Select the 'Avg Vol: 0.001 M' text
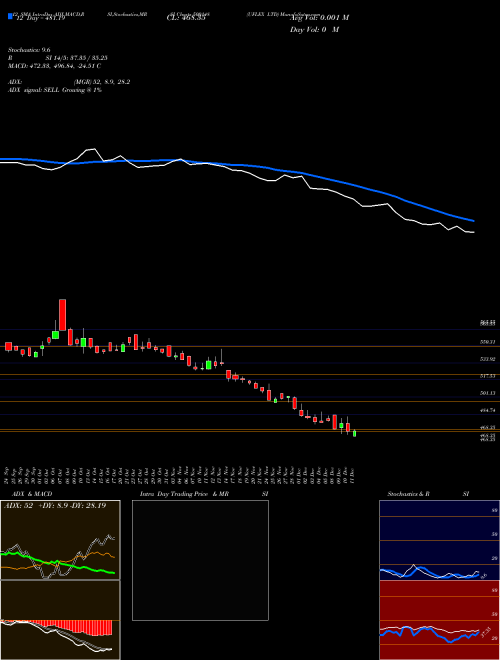This screenshot has width=500, height=660. tap(319, 18)
